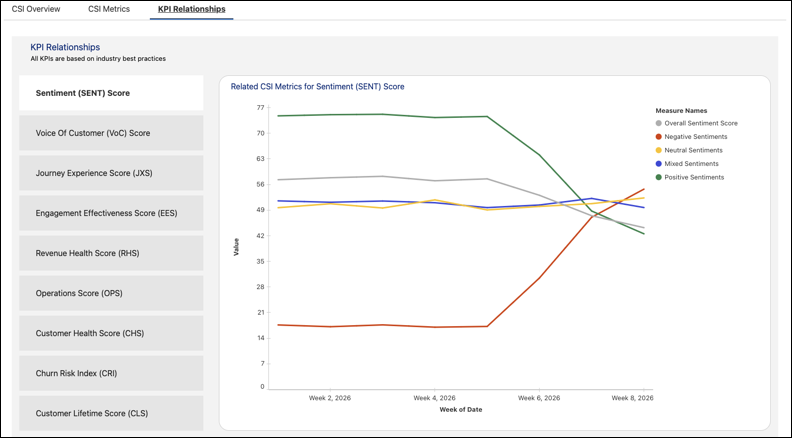The height and width of the screenshot is (438, 792).
Task: Open Churn Risk Index (CRI)
Action: pos(111,373)
